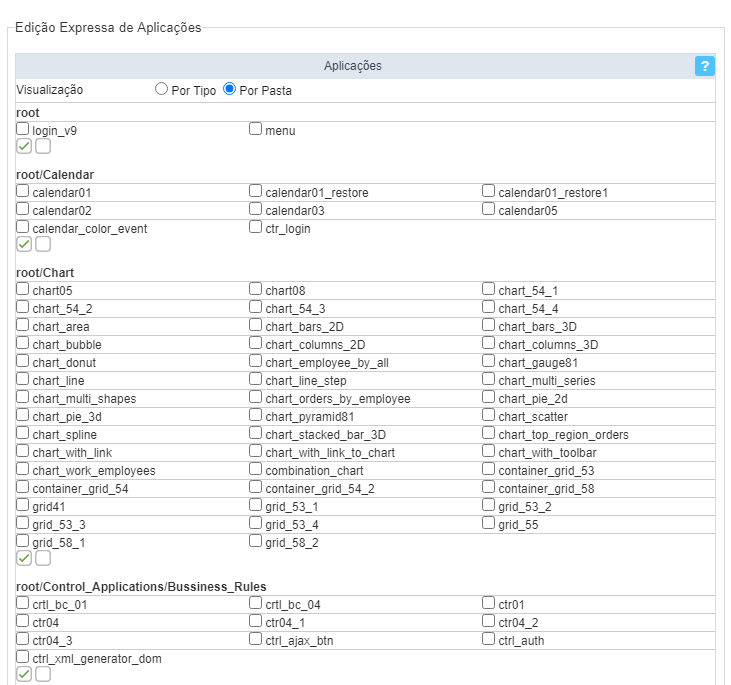
Task: Click the ctrl_xml_generator_dom label
Action: pos(96,659)
